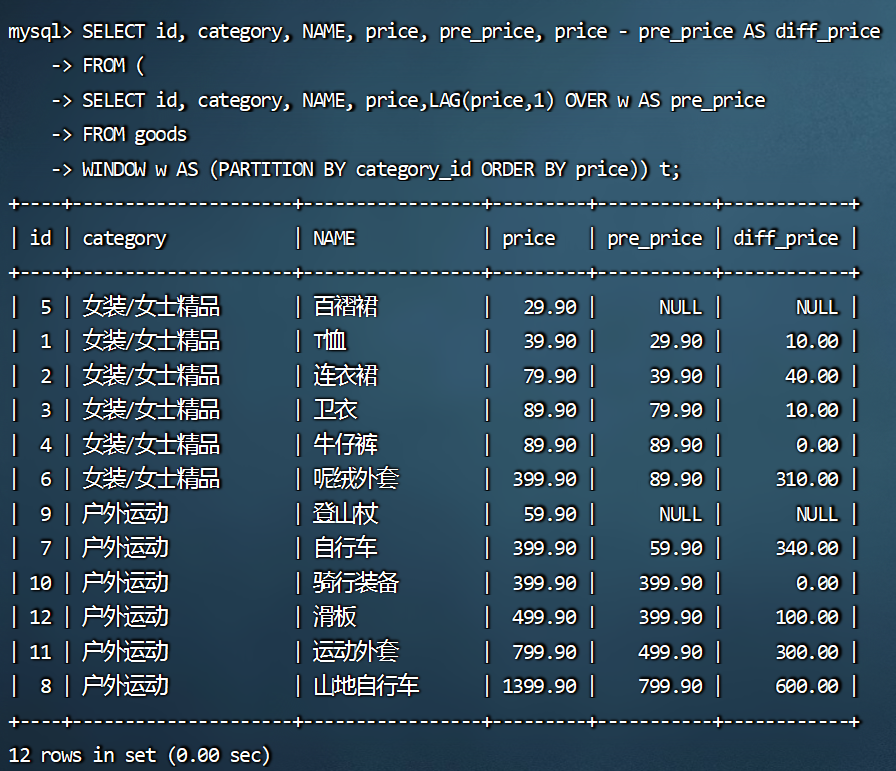Click the product name 滑板
896x771 pixels.
click(x=335, y=617)
